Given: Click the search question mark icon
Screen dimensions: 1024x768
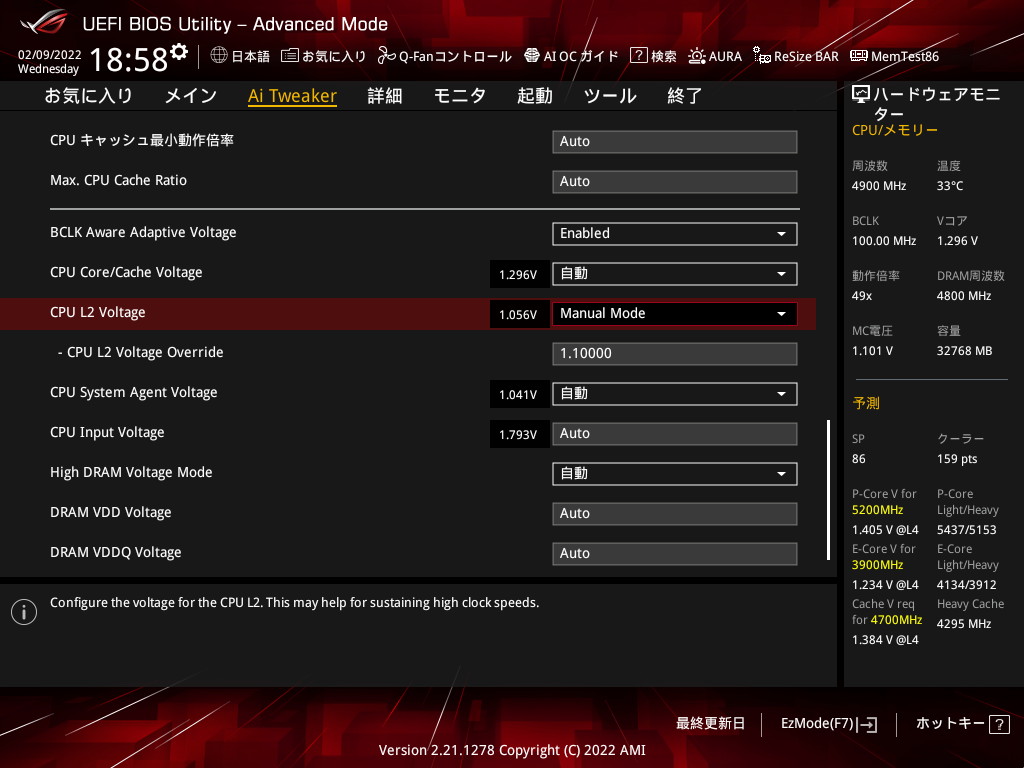Looking at the screenshot, I should coord(638,56).
